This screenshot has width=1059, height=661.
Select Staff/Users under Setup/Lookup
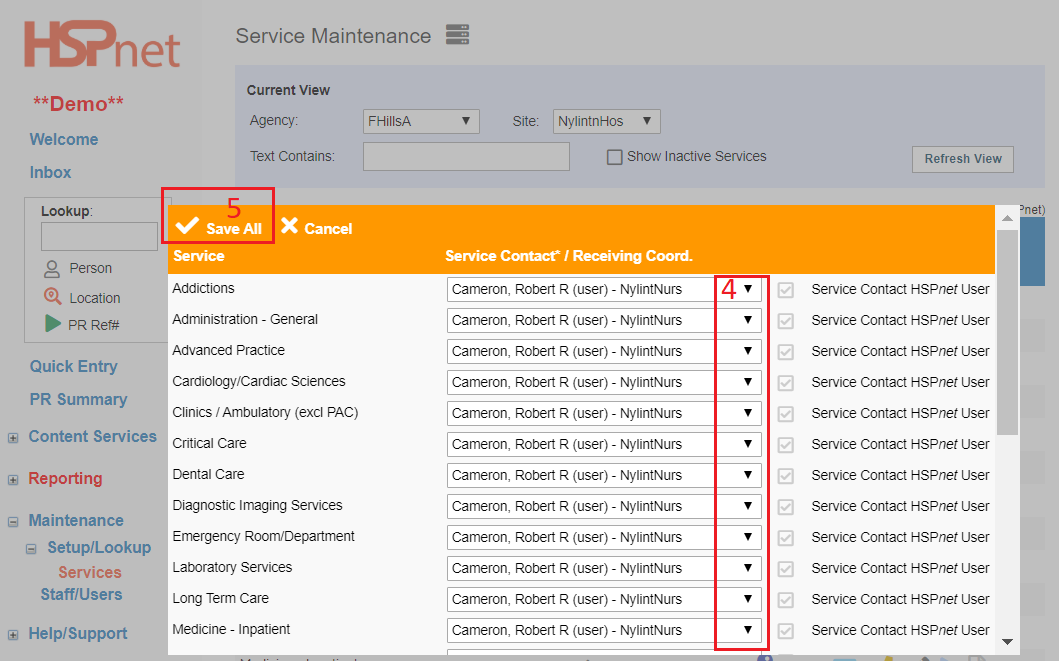pos(82,595)
